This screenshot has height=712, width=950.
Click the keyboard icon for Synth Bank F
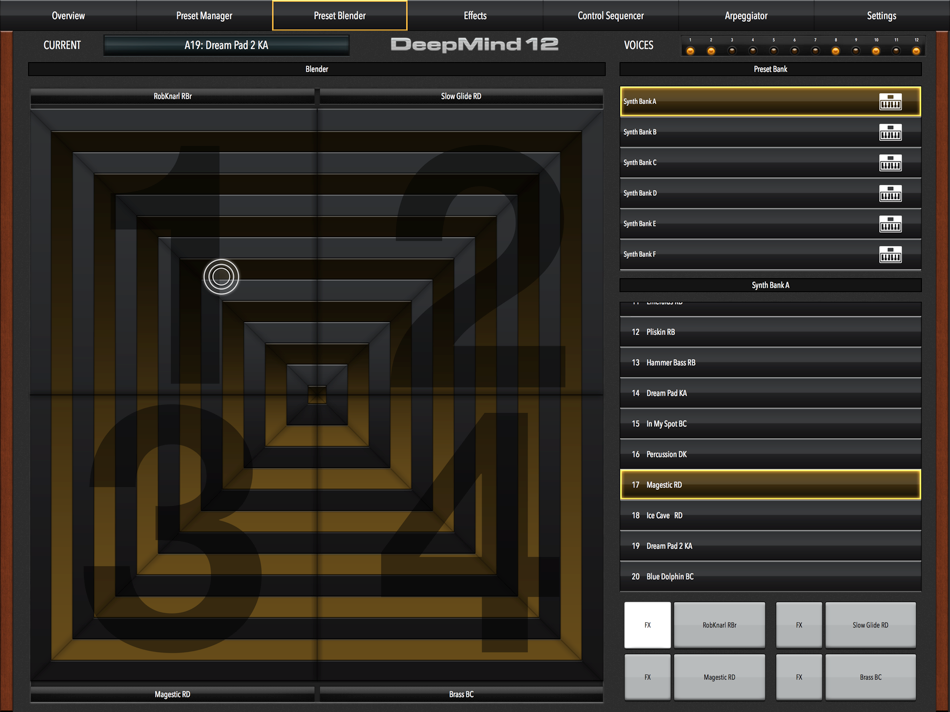coord(890,254)
